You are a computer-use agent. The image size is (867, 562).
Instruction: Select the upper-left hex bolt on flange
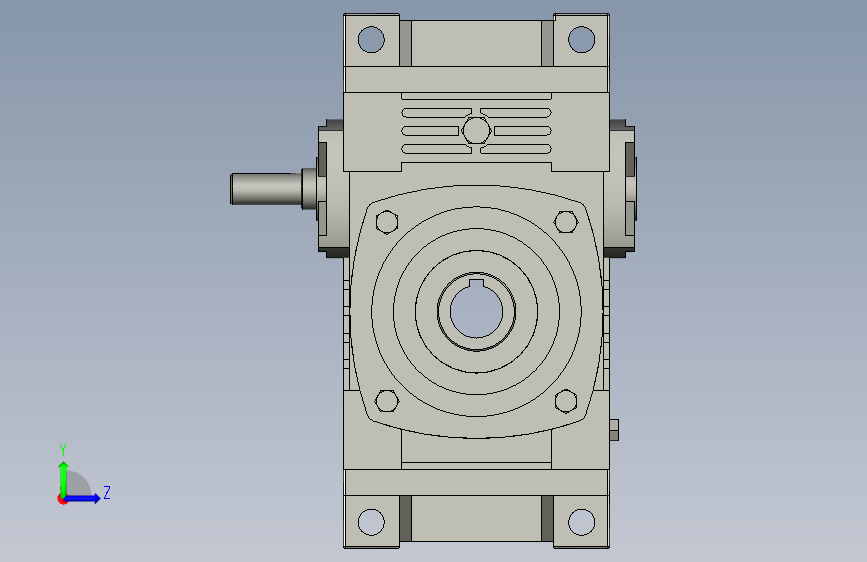click(387, 222)
